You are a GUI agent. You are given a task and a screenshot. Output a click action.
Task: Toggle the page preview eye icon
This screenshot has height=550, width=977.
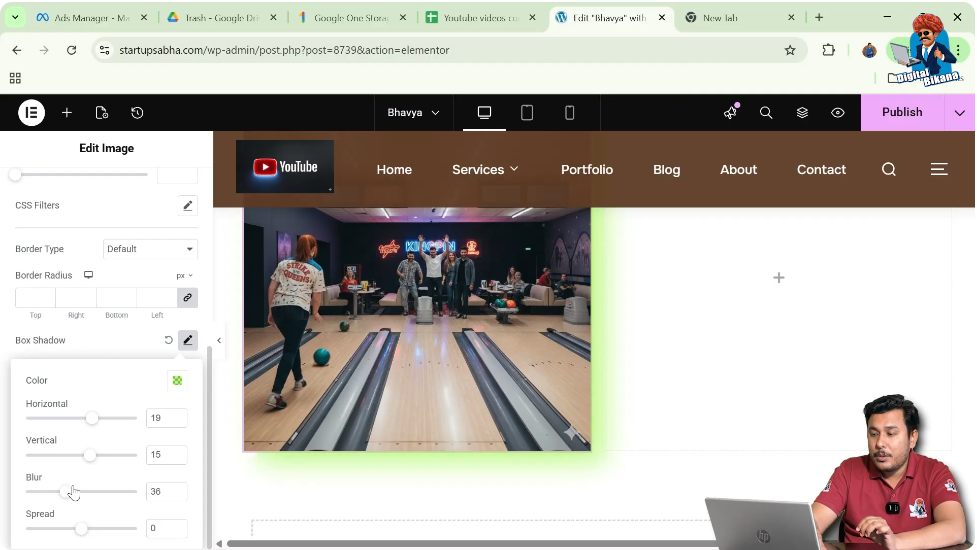coord(838,113)
